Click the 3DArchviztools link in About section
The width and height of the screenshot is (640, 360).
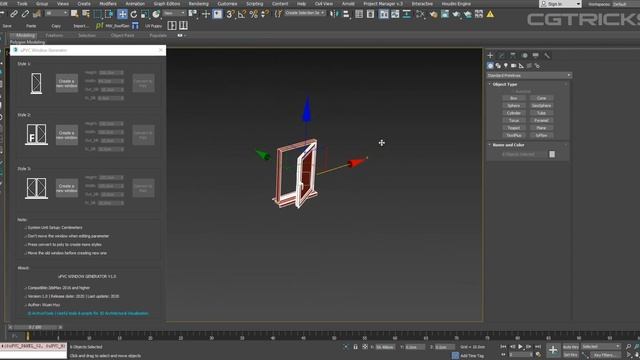click(x=88, y=313)
